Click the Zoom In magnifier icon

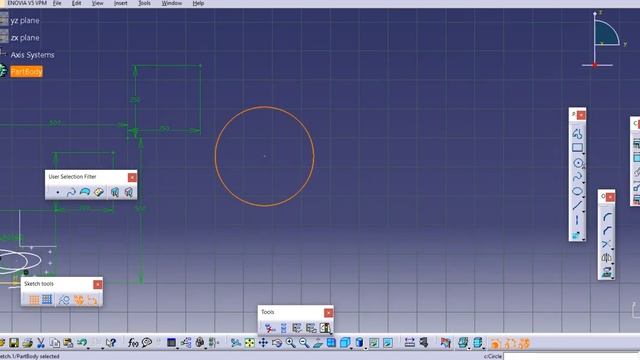coord(291,343)
